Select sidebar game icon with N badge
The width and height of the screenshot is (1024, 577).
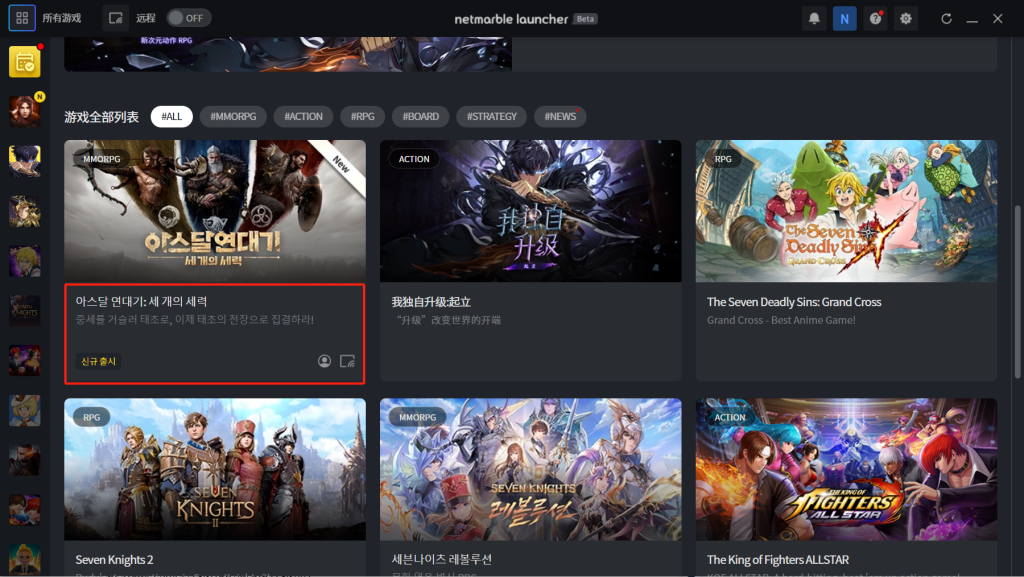[25, 111]
